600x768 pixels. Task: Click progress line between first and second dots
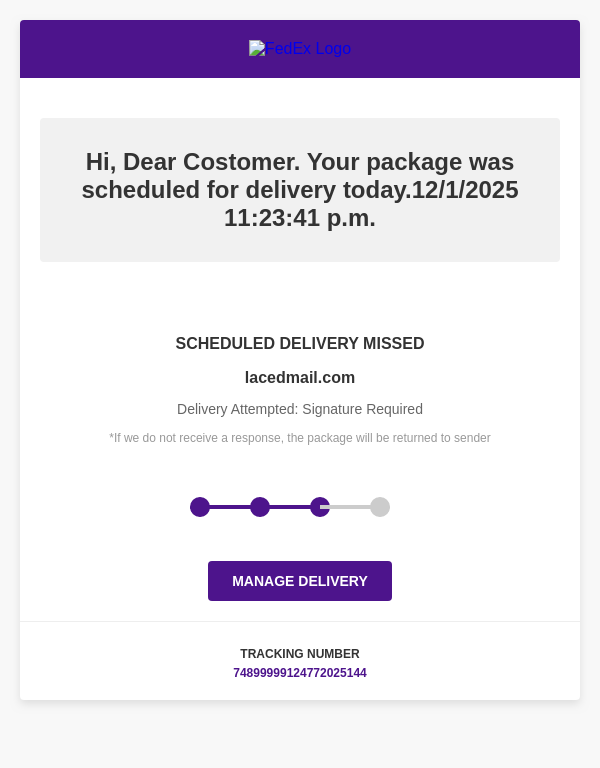tap(230, 507)
